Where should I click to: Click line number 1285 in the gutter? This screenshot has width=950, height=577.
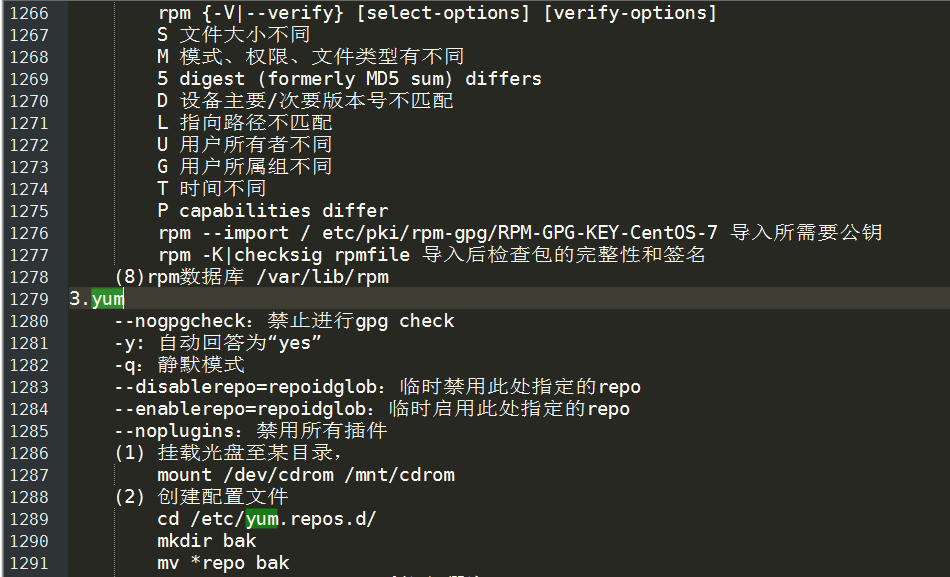coord(29,431)
